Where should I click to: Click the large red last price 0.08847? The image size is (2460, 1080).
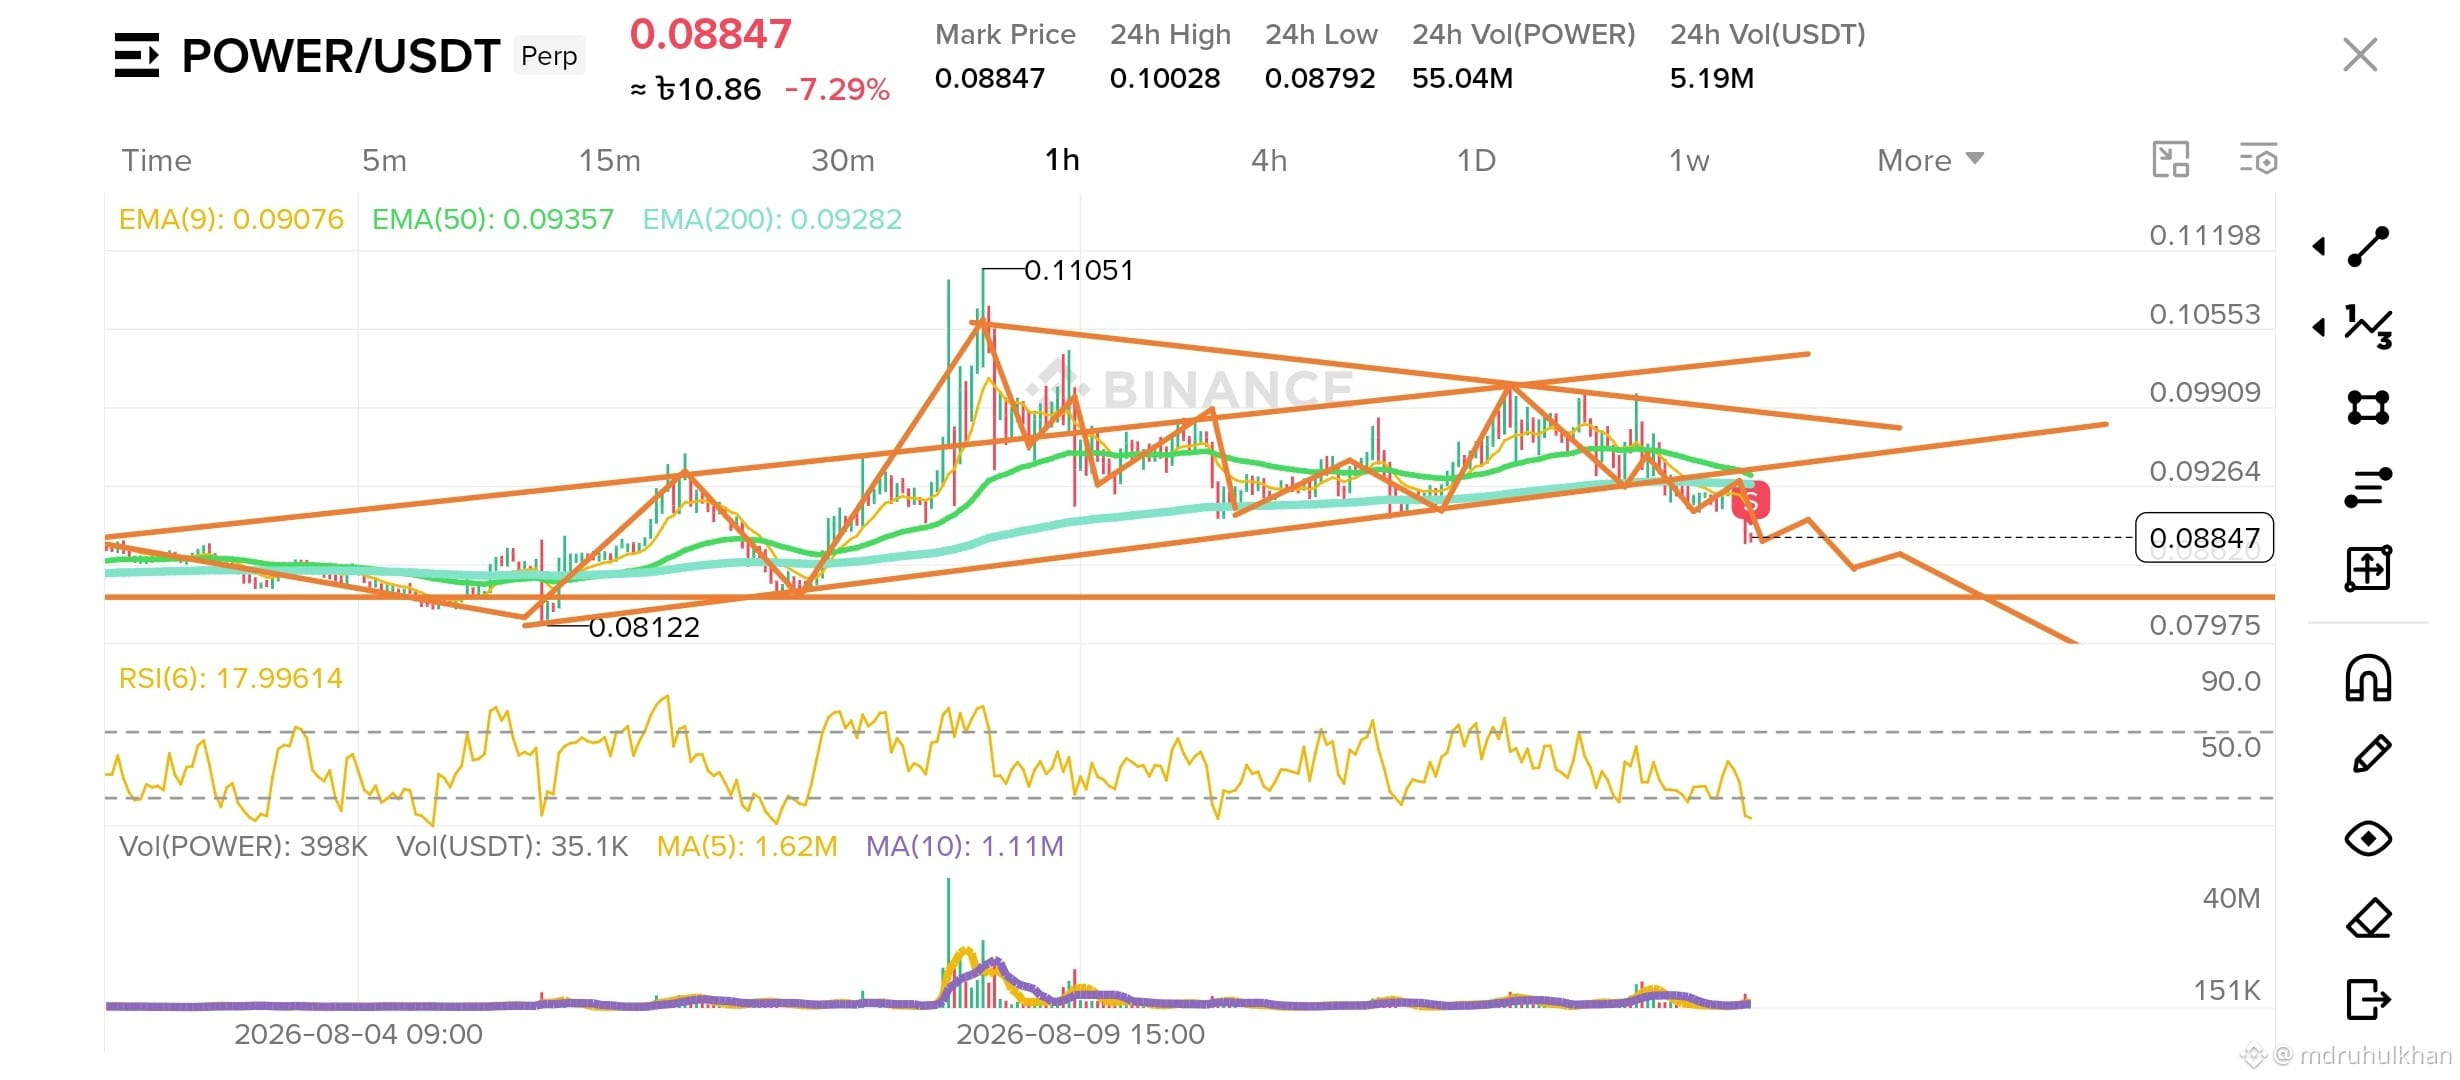pyautogui.click(x=711, y=34)
